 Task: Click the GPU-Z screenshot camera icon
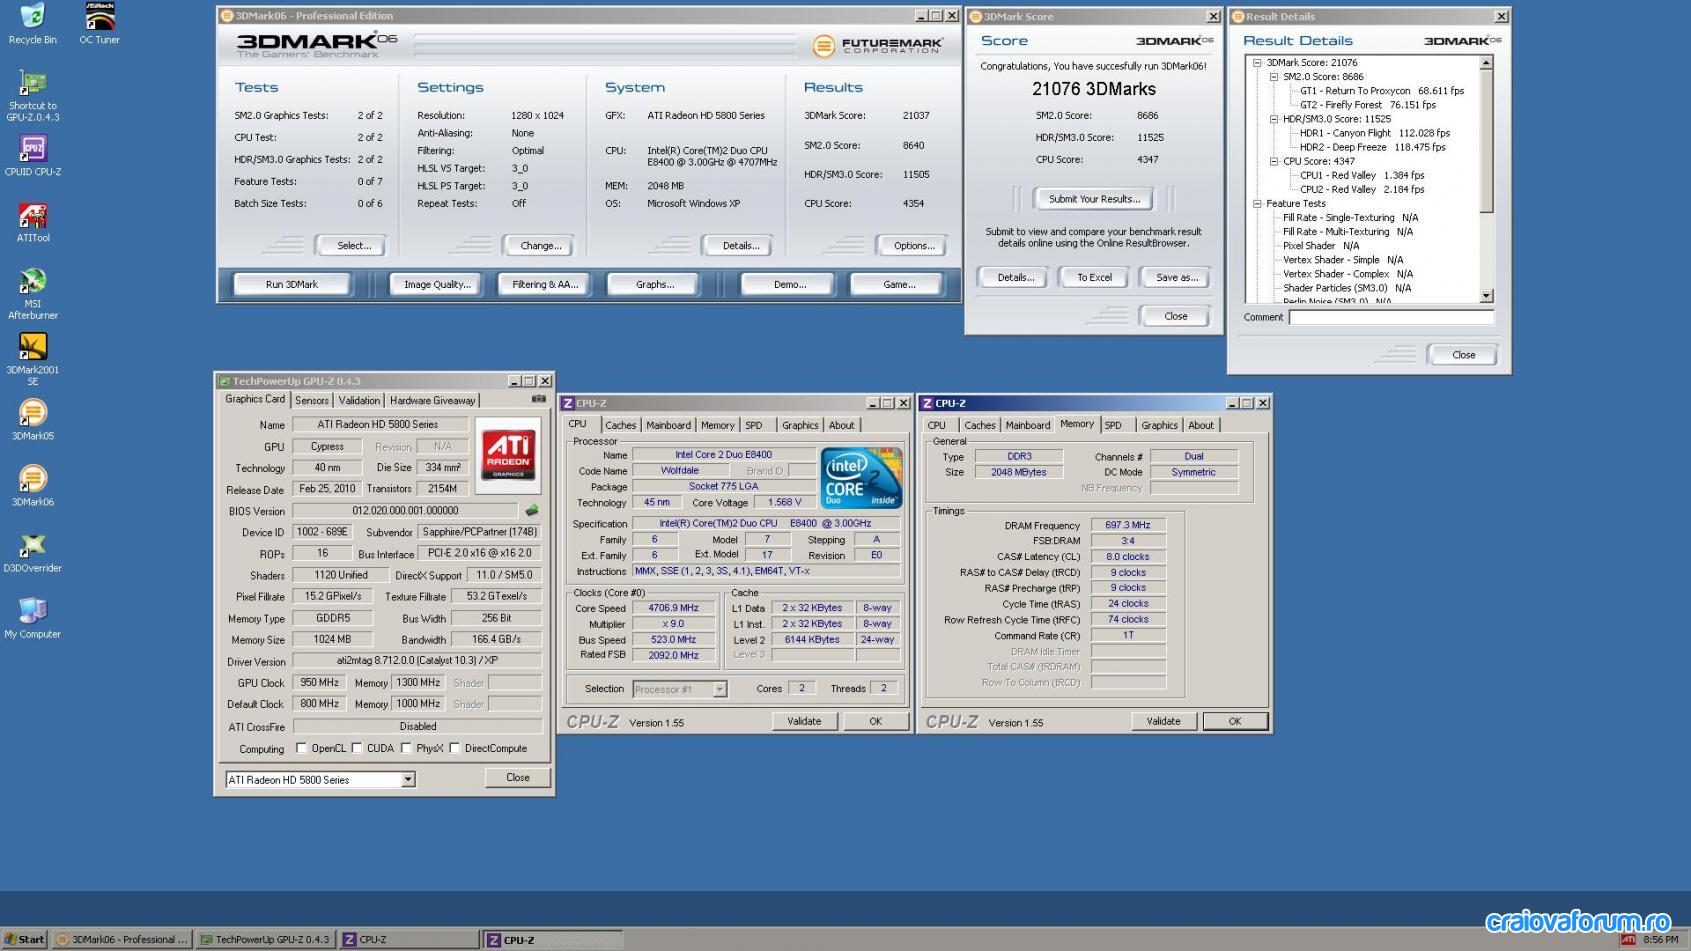coord(539,399)
